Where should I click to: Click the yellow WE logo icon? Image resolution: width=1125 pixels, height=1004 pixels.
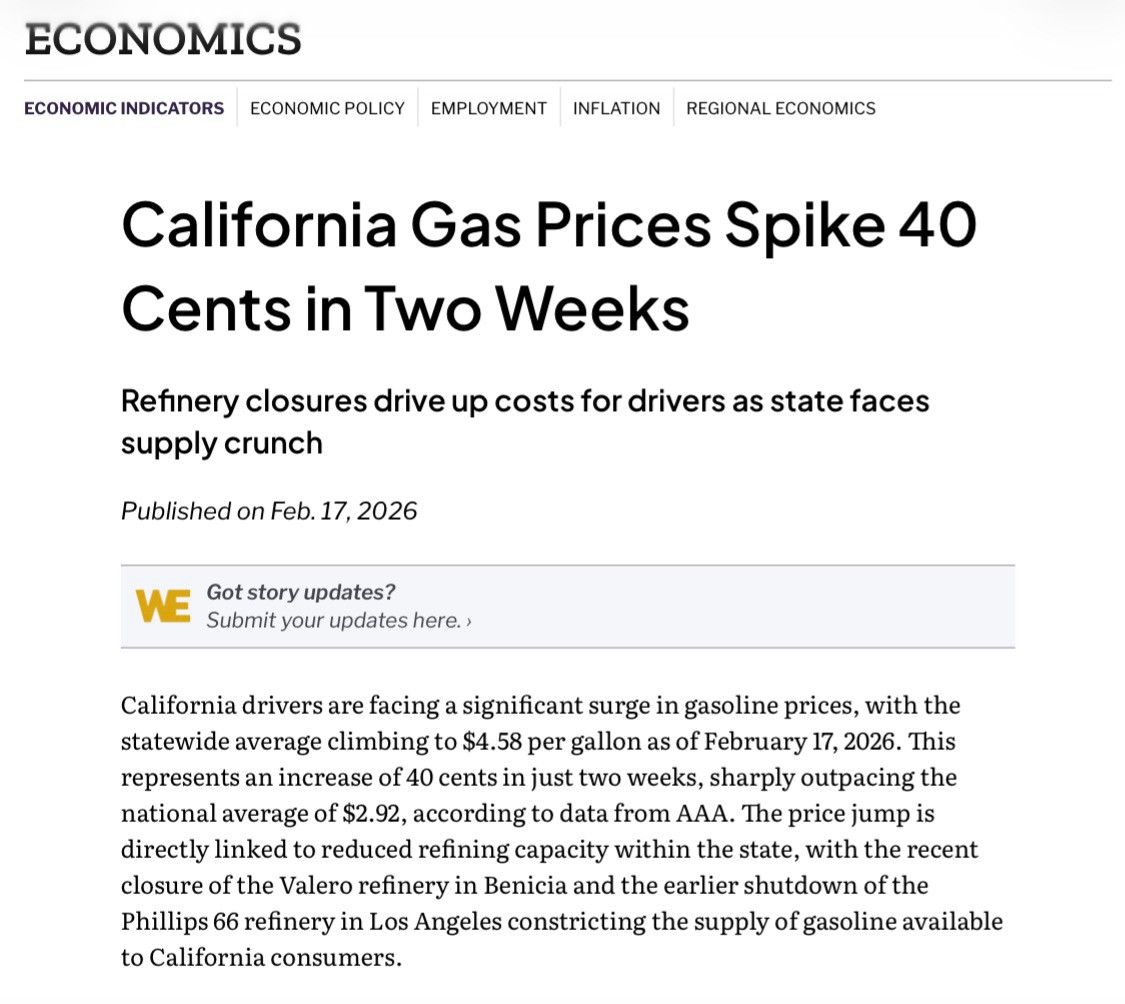coord(164,606)
